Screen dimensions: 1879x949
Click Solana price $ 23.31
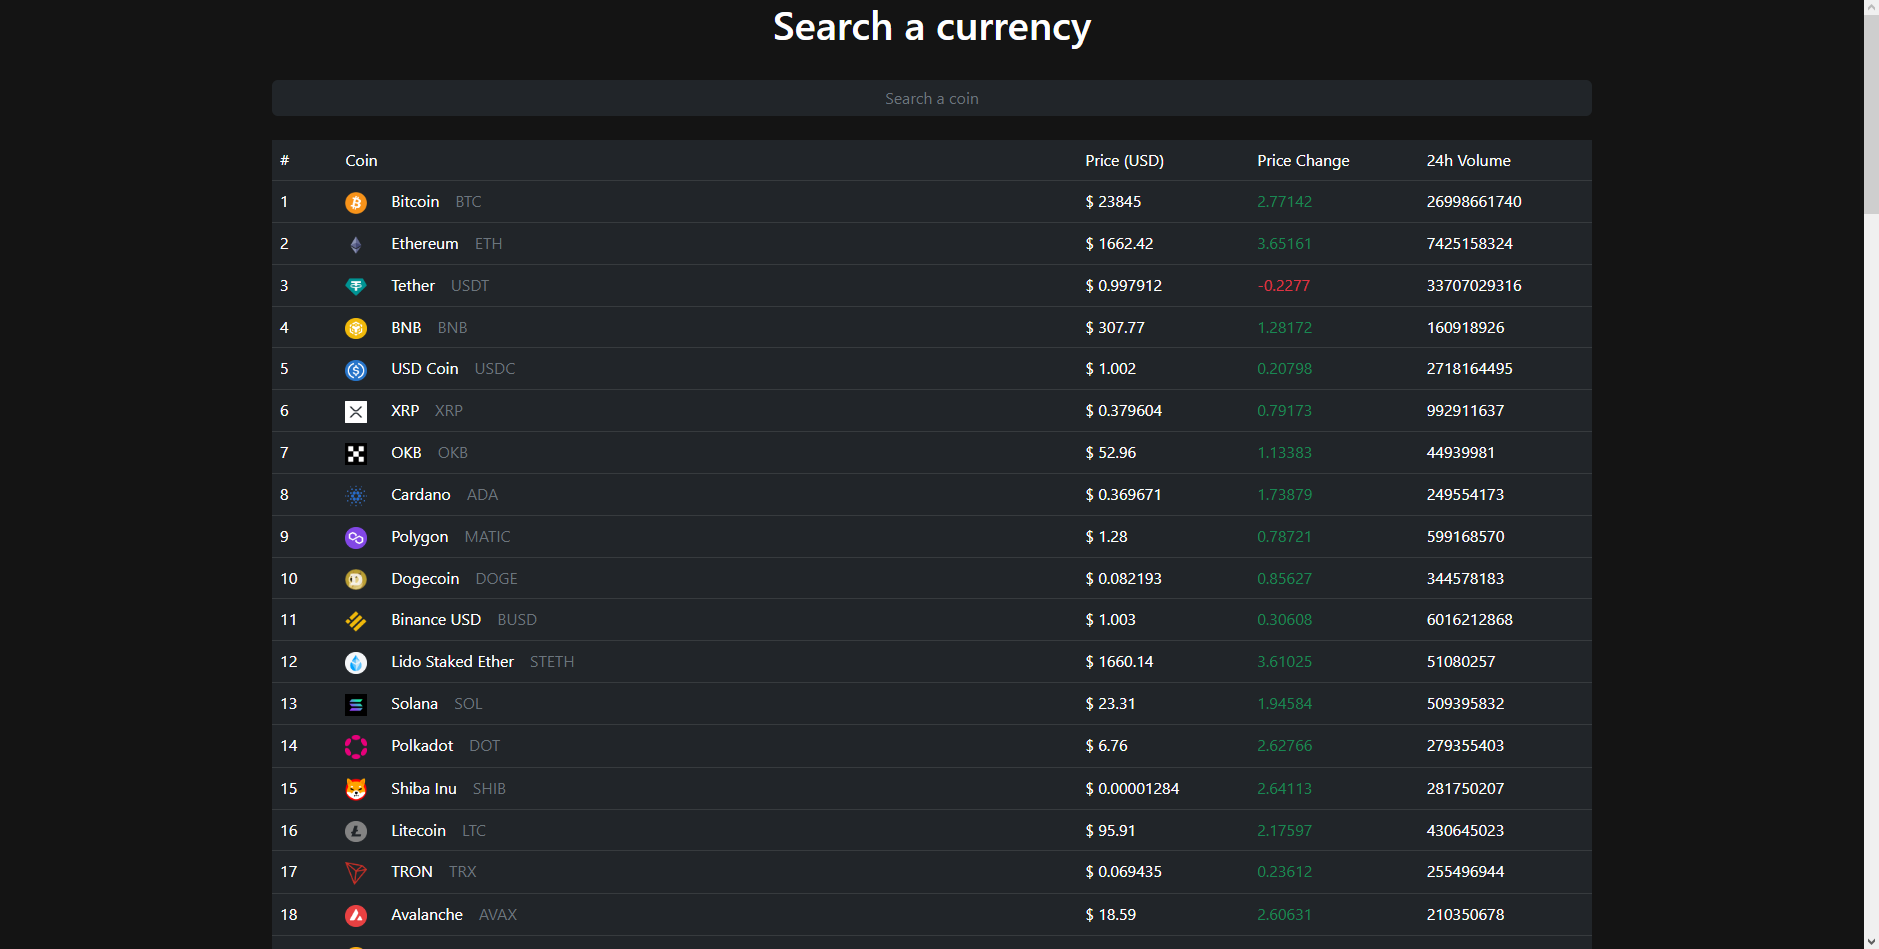(1110, 704)
